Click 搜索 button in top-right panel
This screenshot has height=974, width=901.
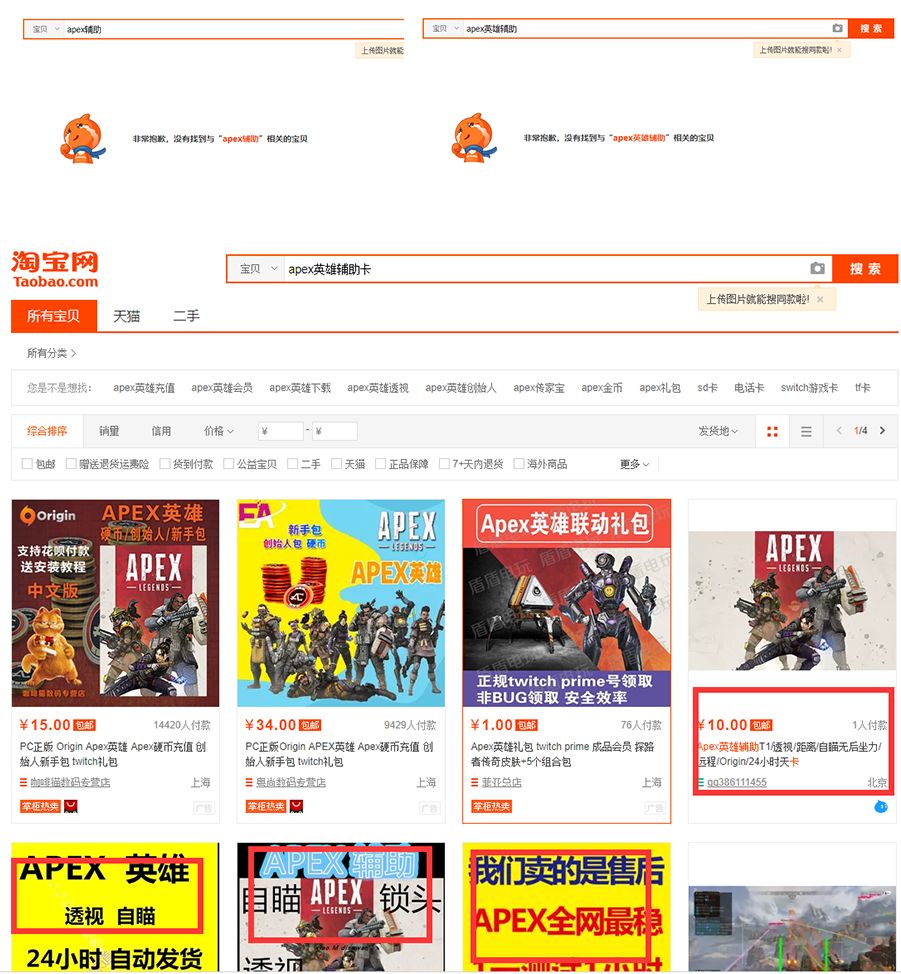[x=871, y=29]
